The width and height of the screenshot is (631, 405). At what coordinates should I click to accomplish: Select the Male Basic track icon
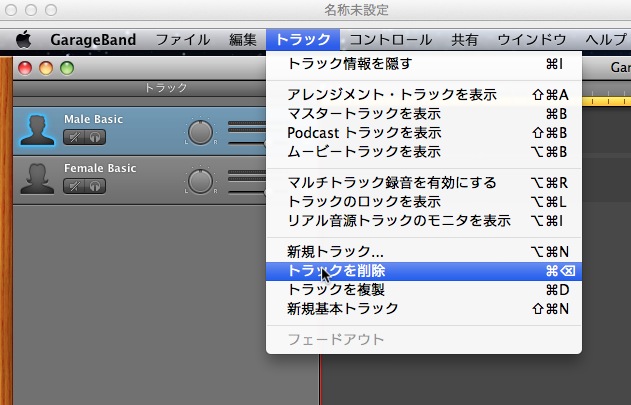(x=37, y=129)
